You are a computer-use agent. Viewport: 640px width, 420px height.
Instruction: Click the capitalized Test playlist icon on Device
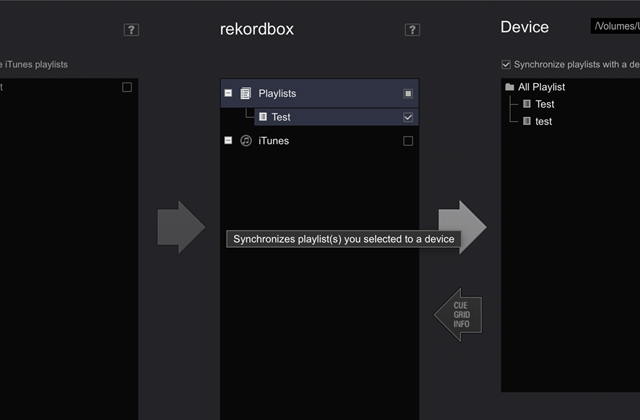(x=527, y=104)
